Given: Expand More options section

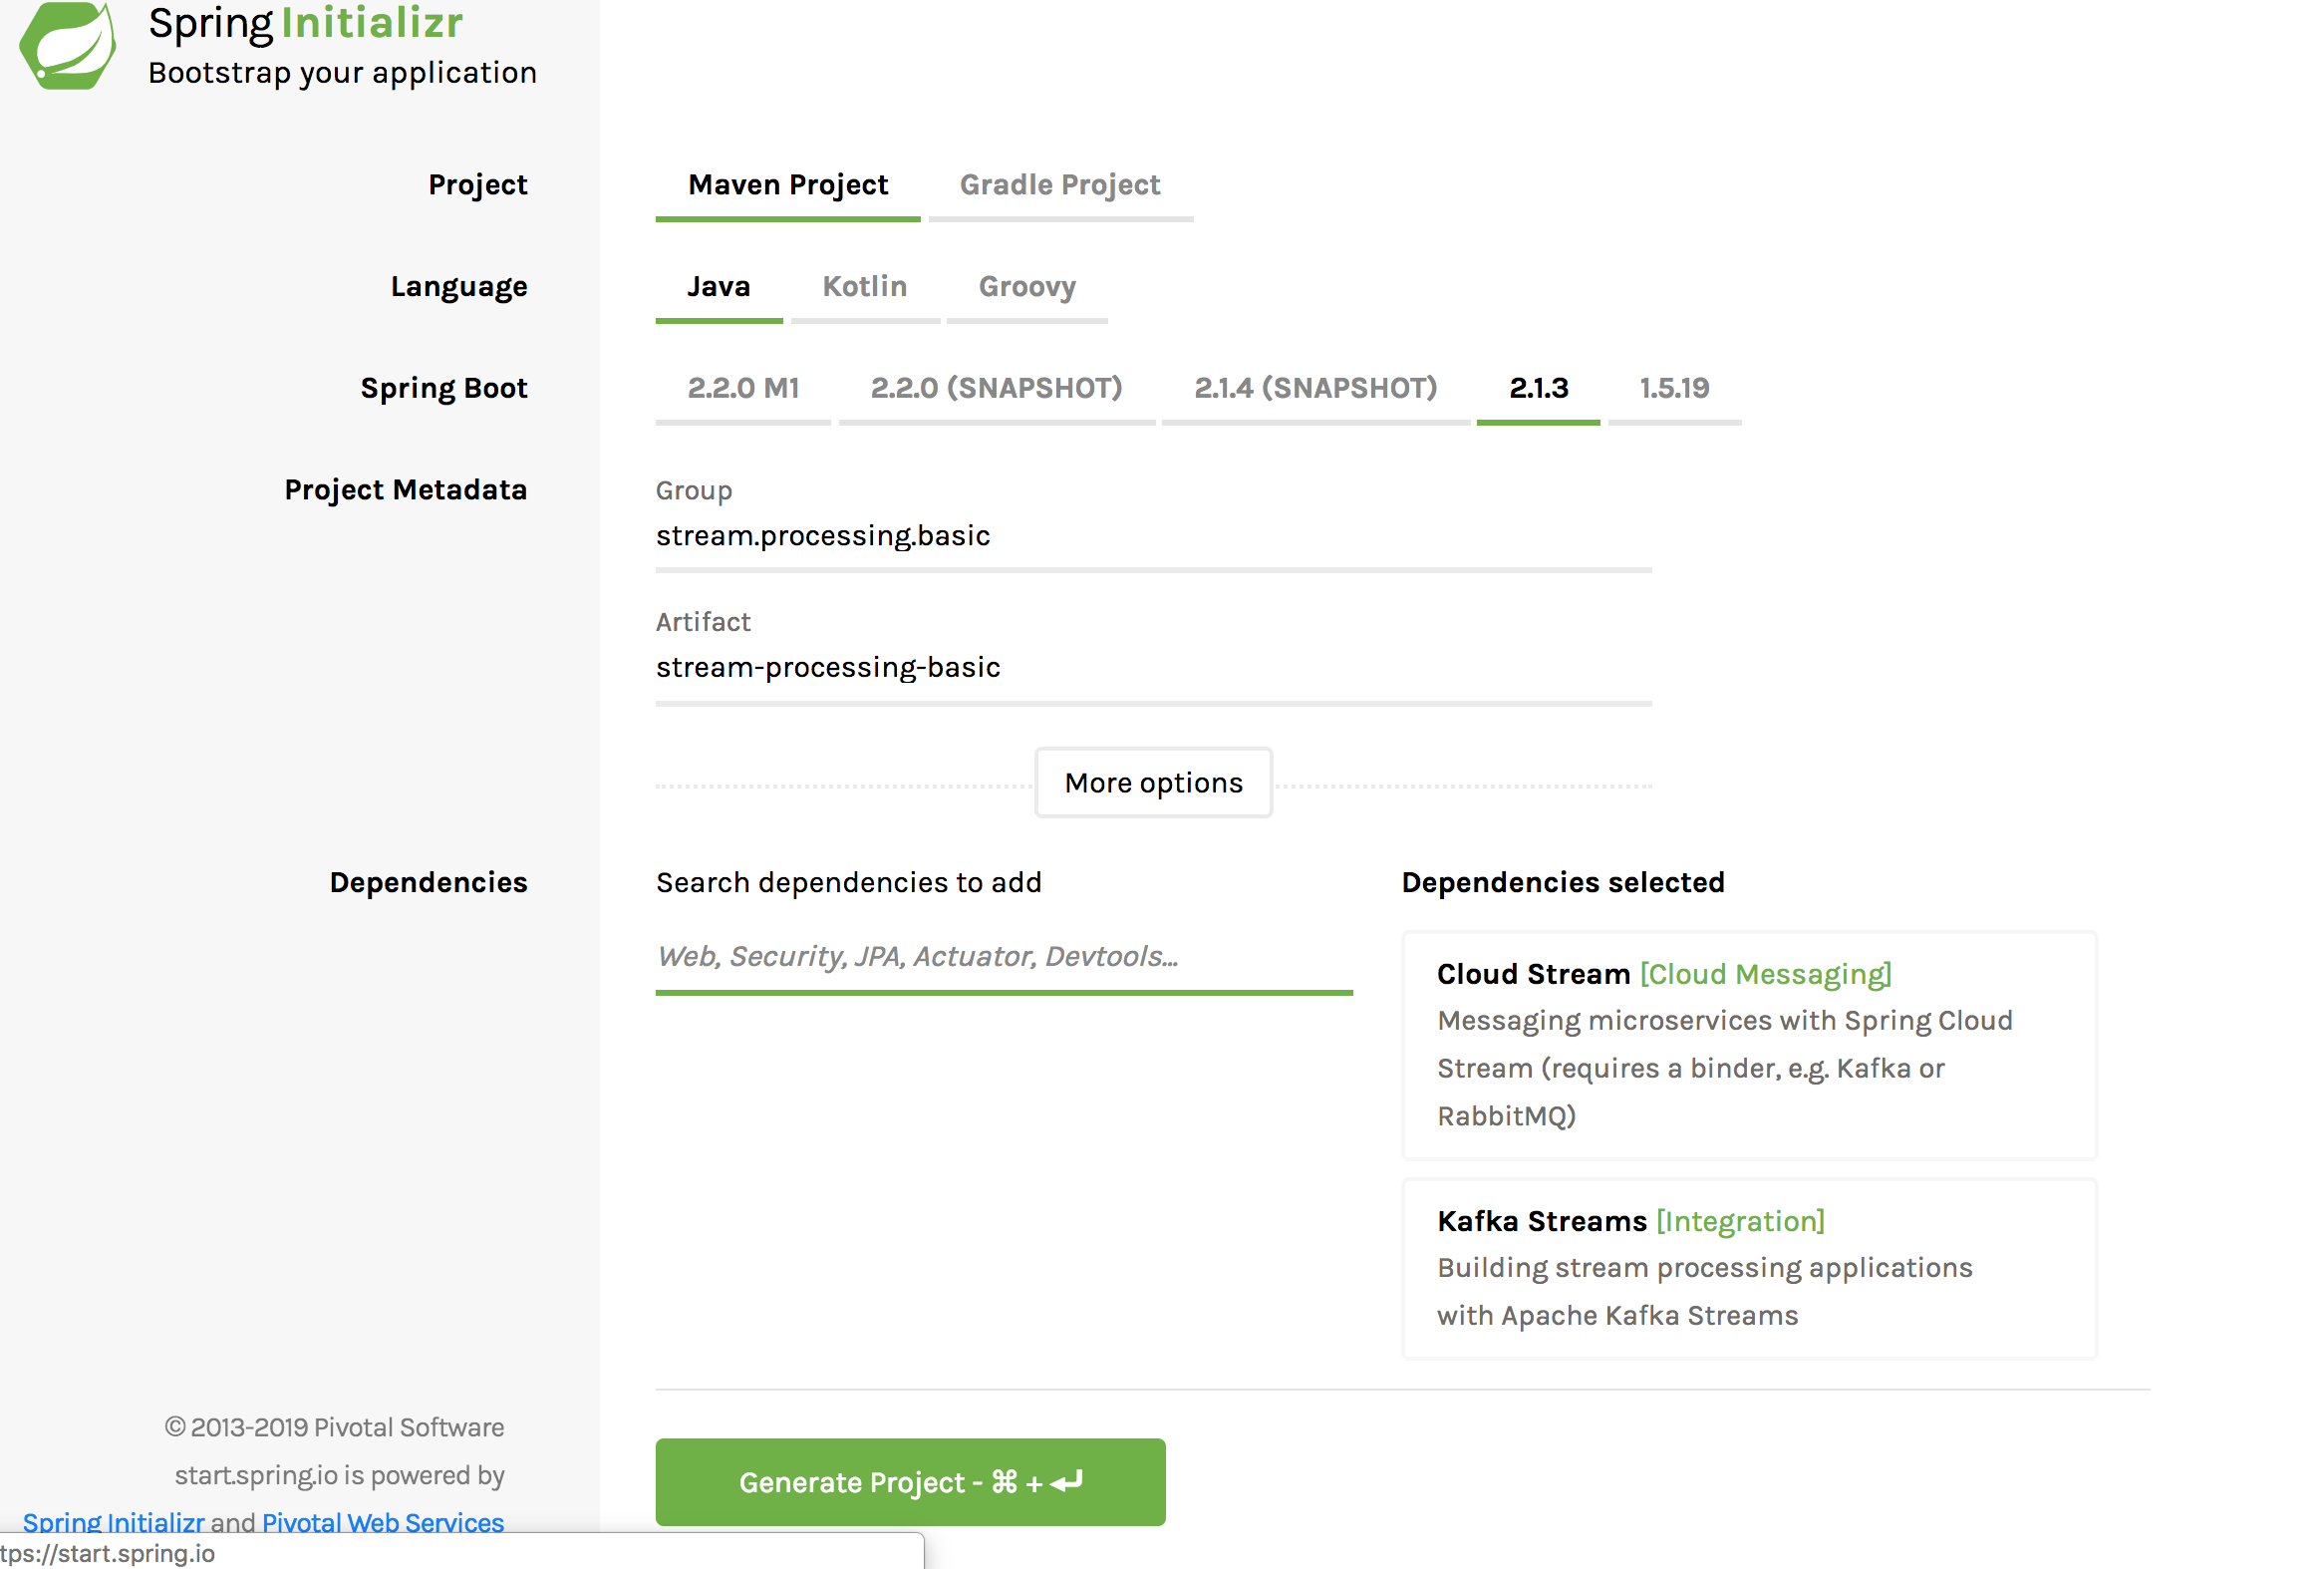Looking at the screenshot, I should click(x=1153, y=783).
